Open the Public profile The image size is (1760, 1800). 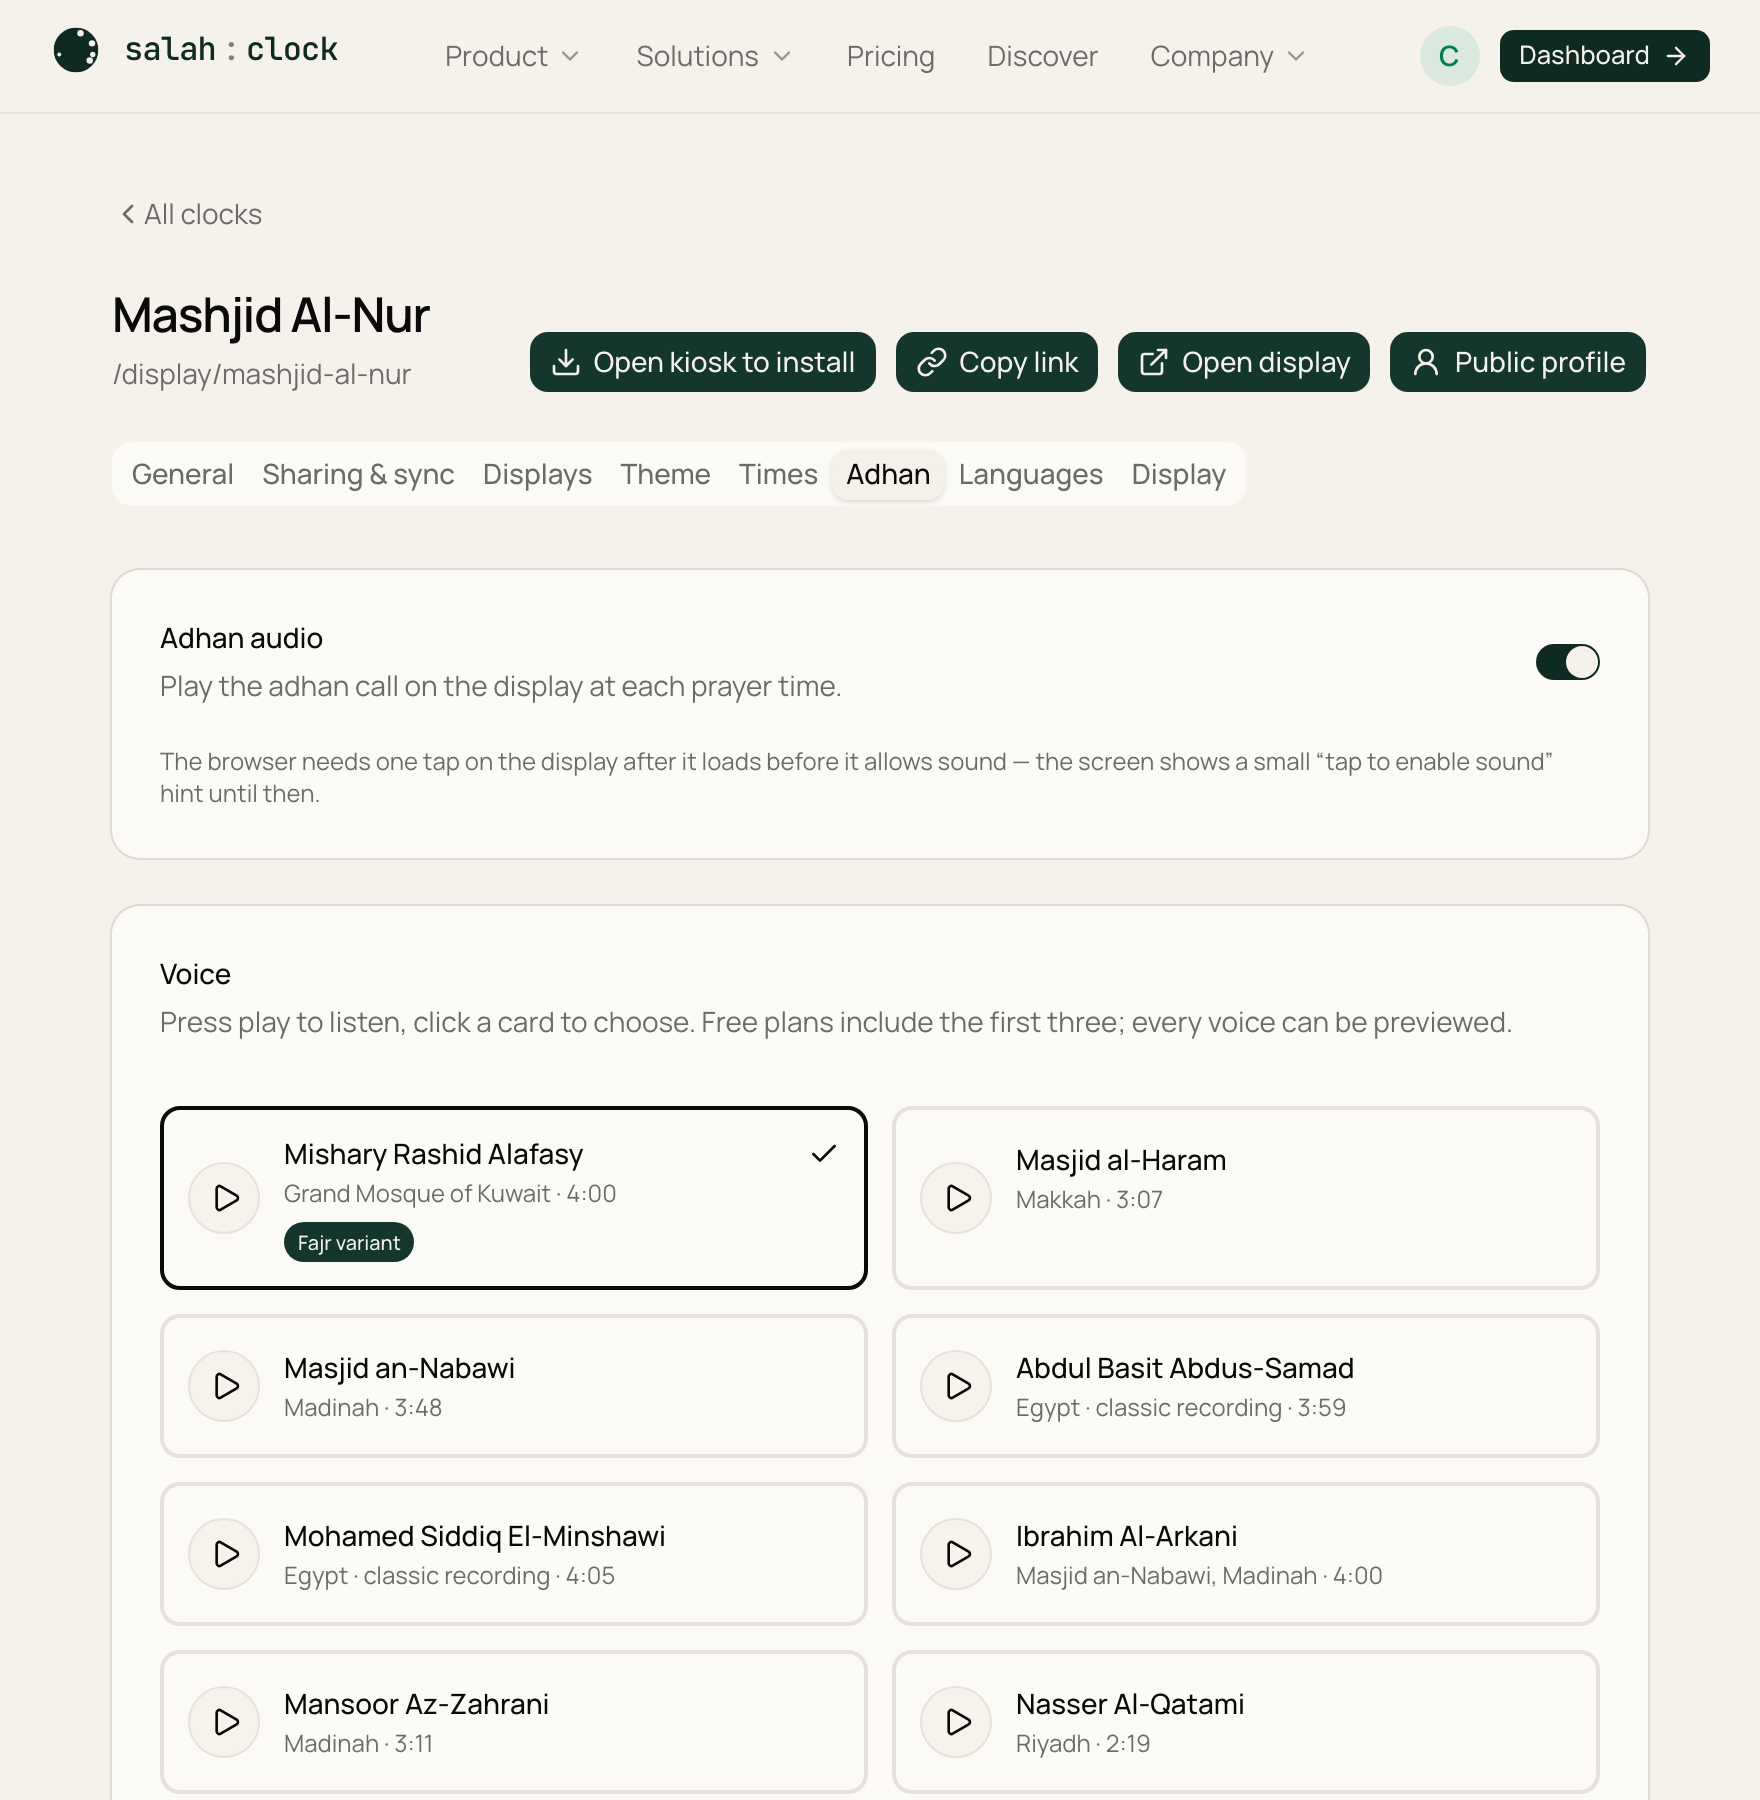tap(1518, 362)
